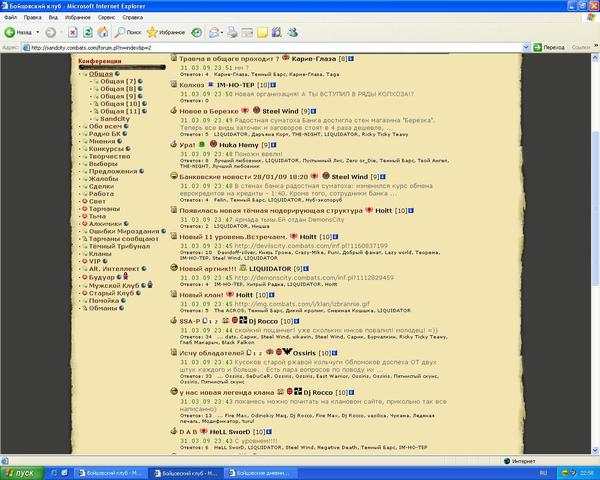Image resolution: width=600 pixels, height=480 pixels.
Task: Click info icon next to LIQUIDATOR [9]
Action: click(x=306, y=269)
